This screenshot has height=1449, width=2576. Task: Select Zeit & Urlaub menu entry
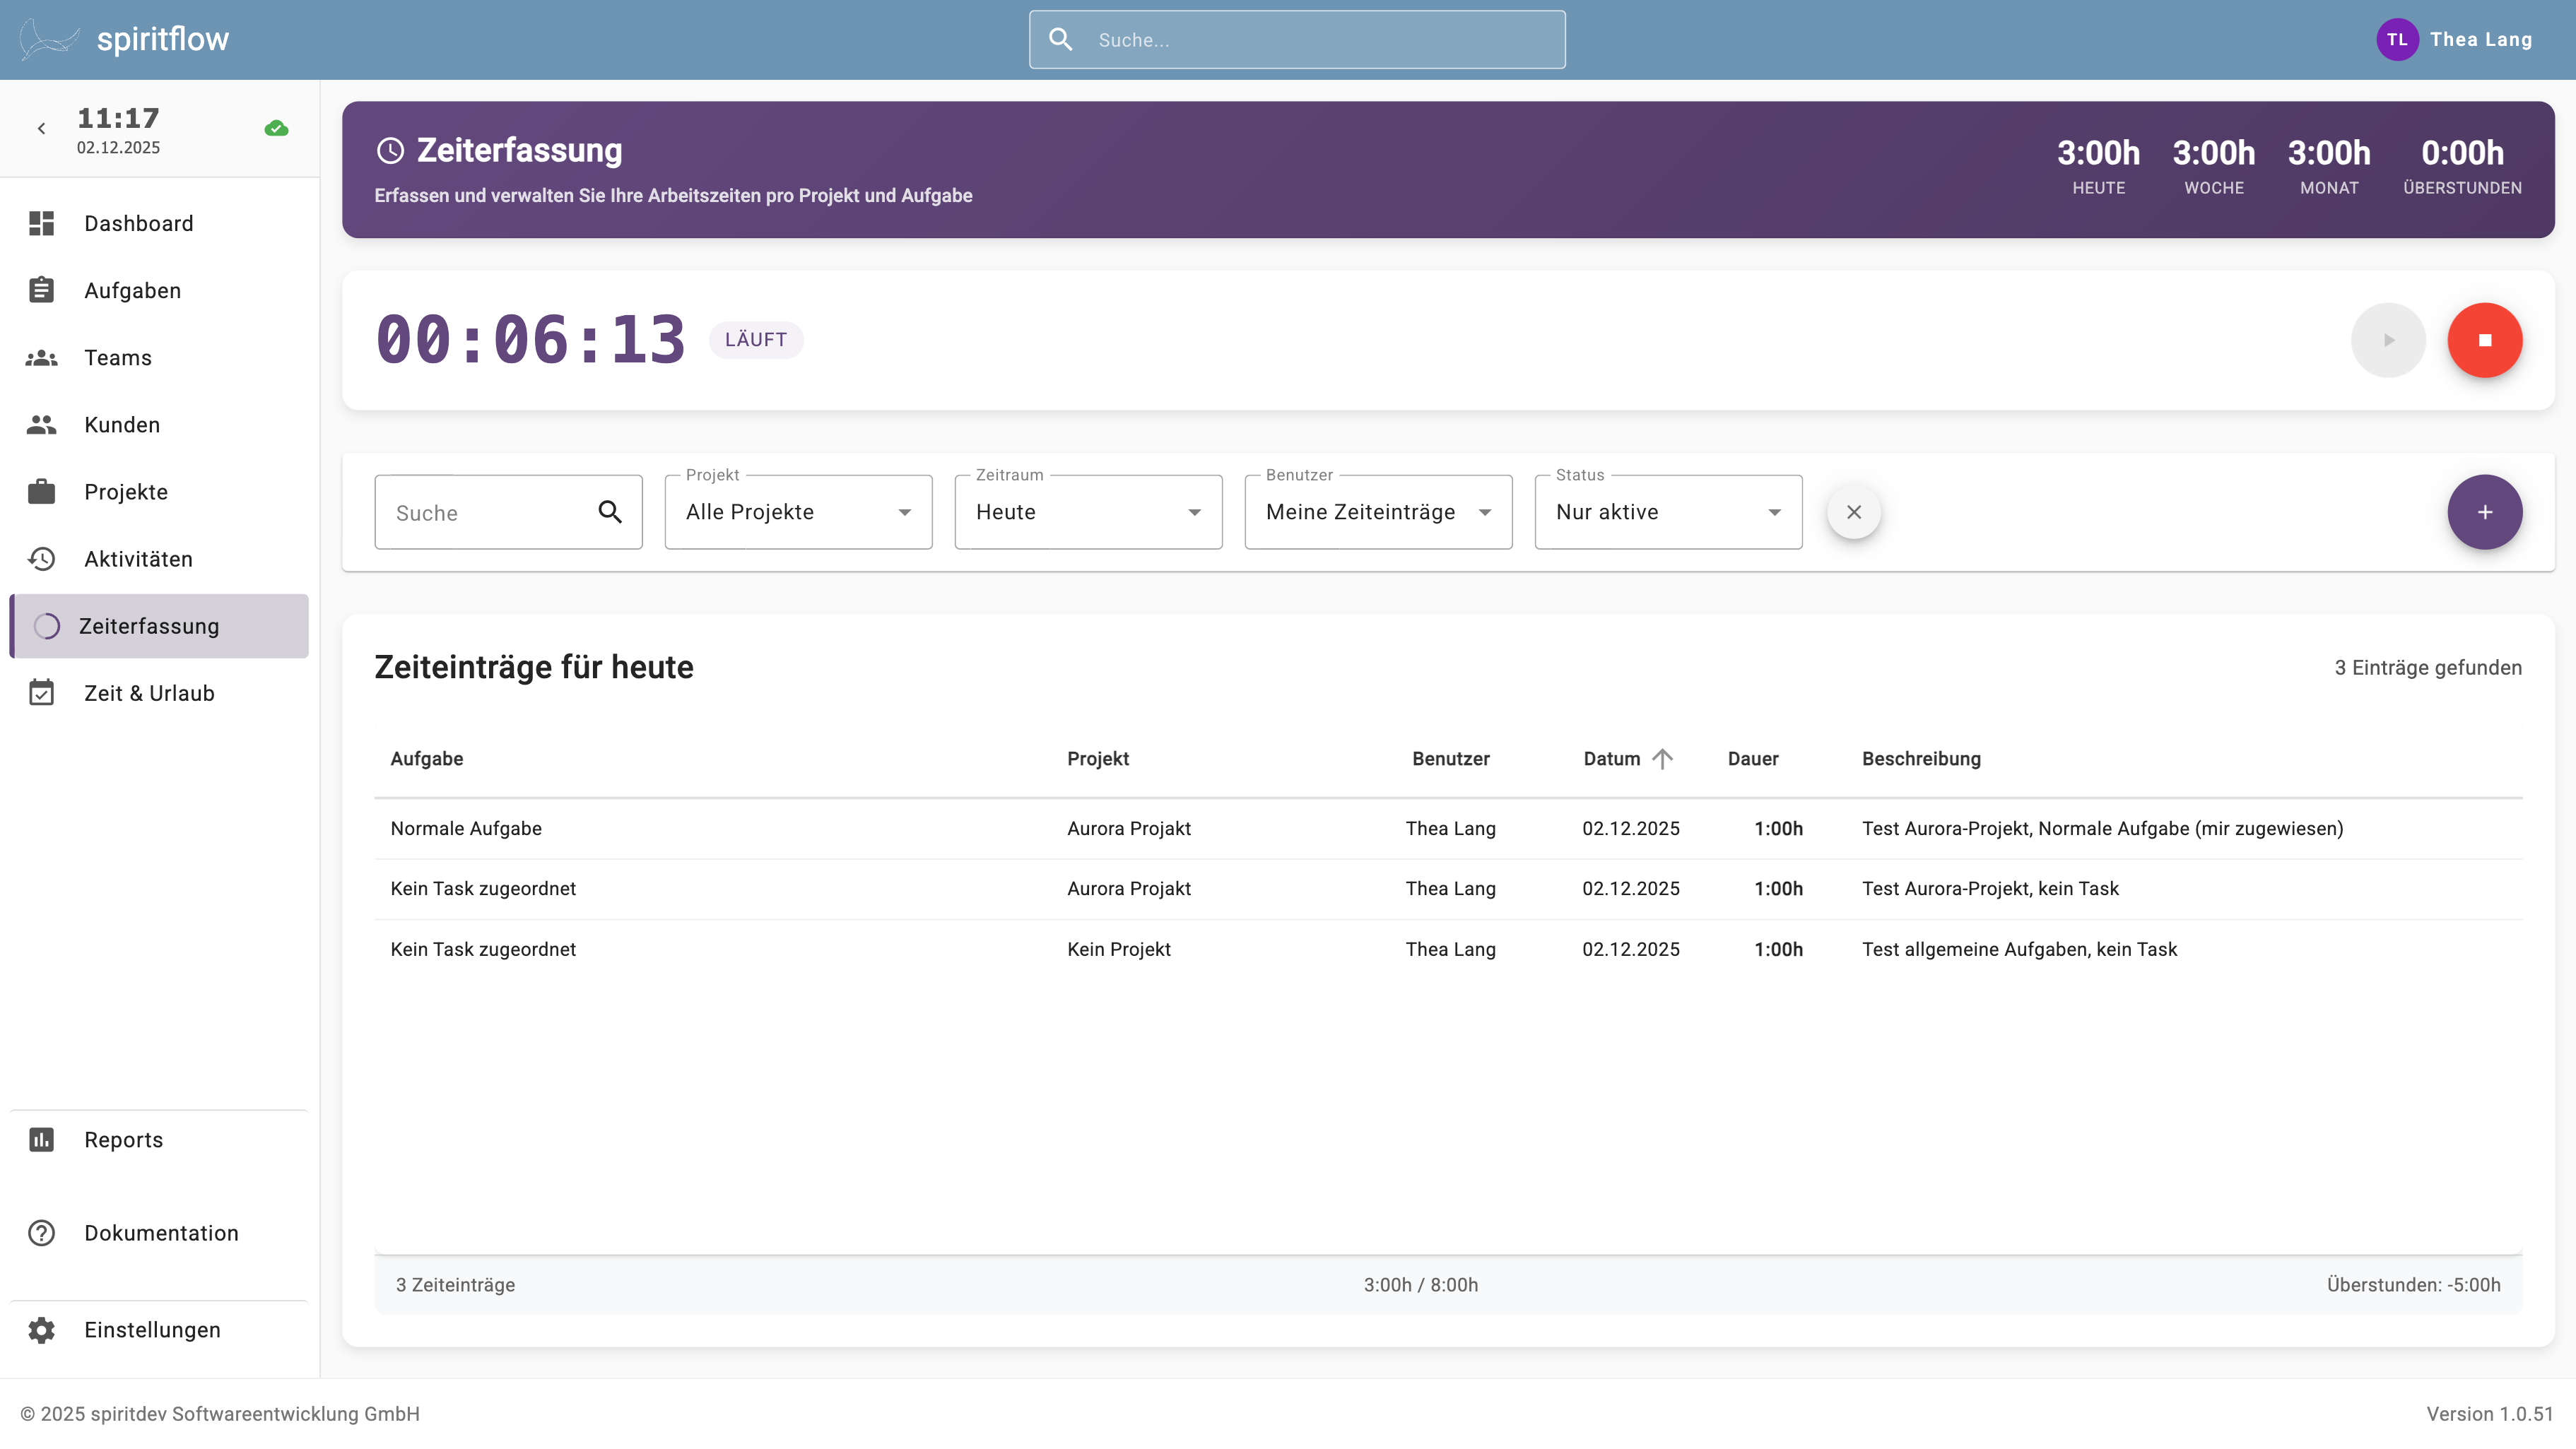click(159, 692)
